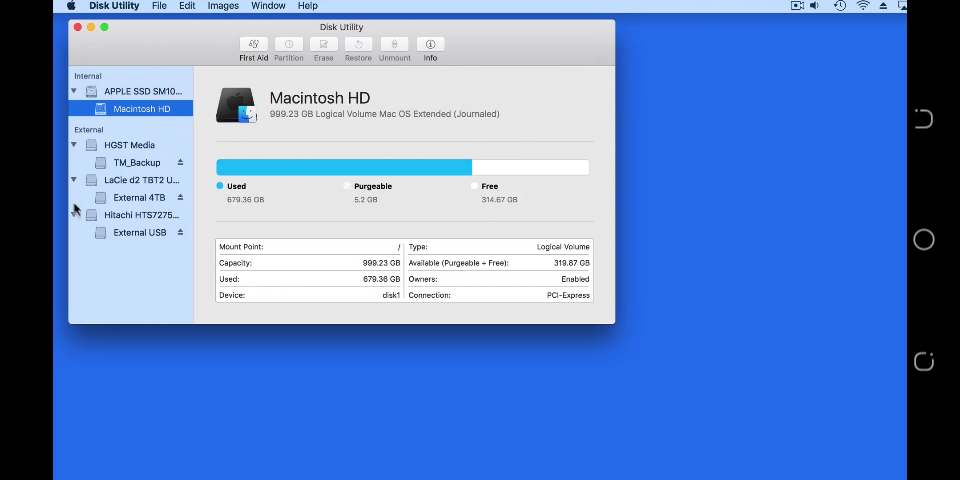The height and width of the screenshot is (480, 960).
Task: Click the Logical Volume type value
Action: 563,247
